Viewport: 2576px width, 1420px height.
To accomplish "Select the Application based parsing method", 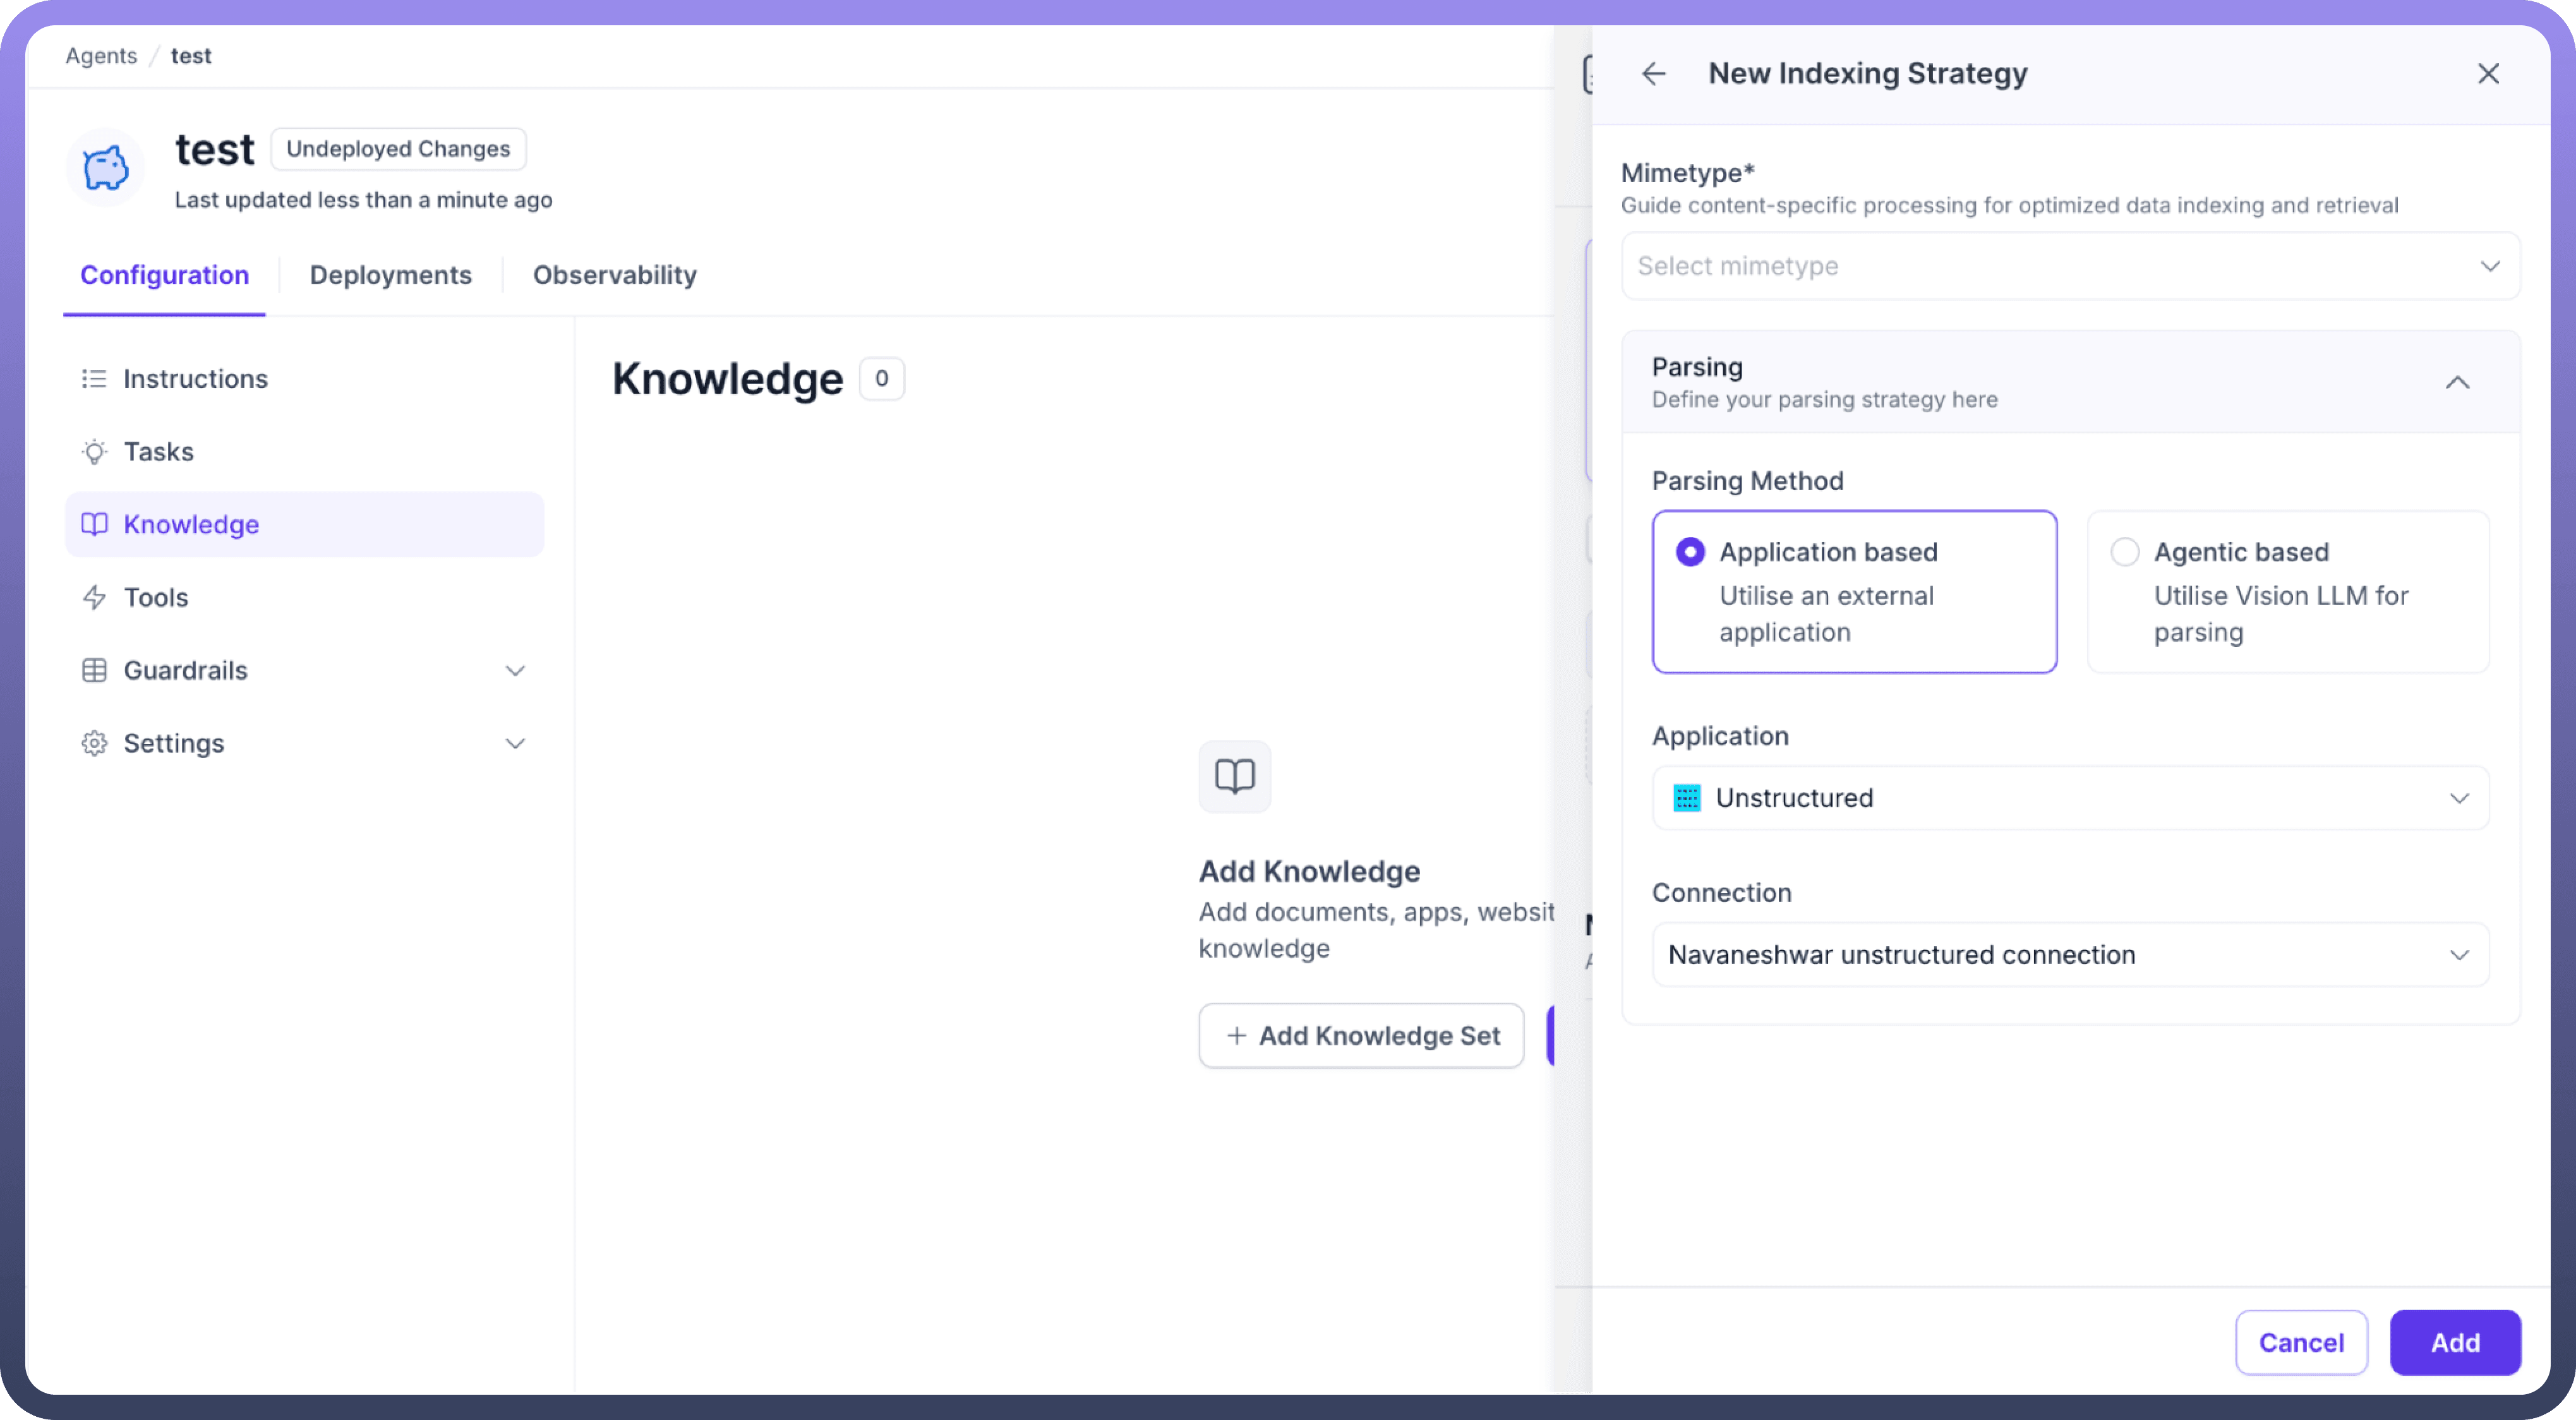I will [1690, 552].
